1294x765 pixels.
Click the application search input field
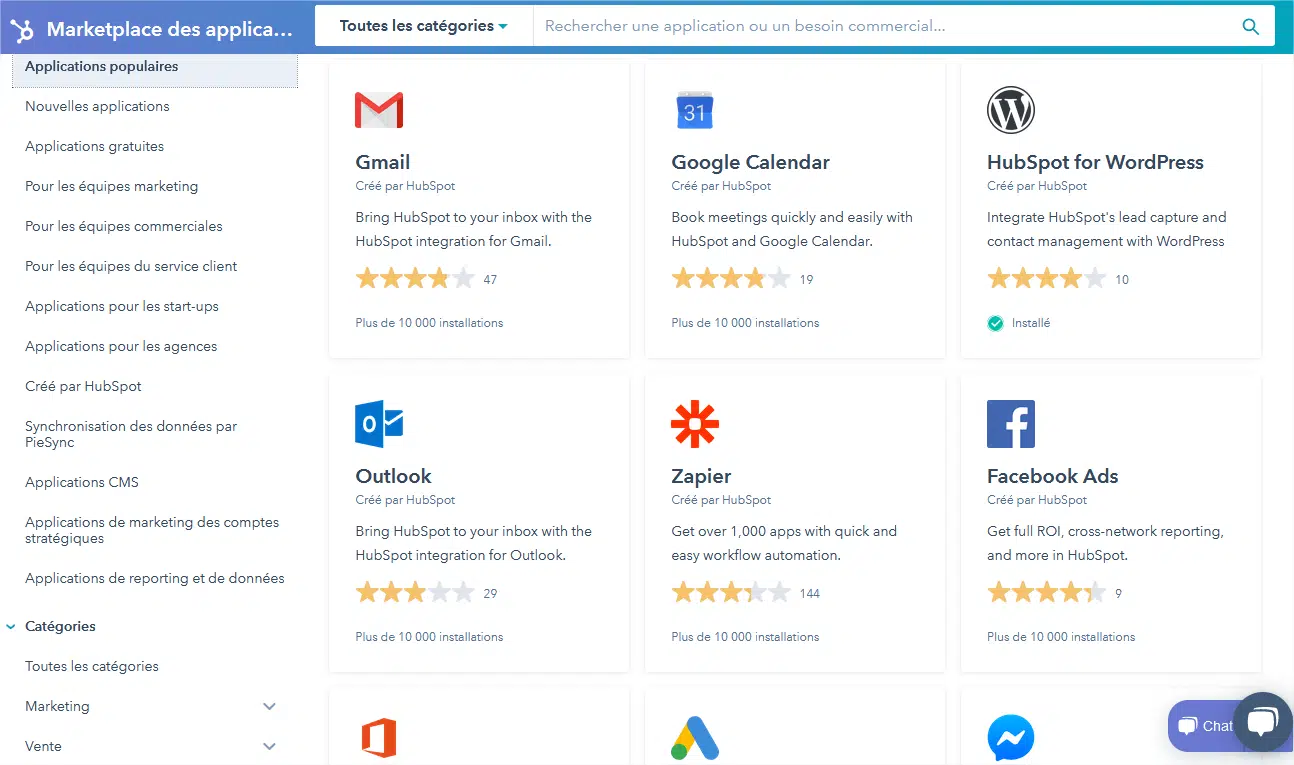point(880,27)
